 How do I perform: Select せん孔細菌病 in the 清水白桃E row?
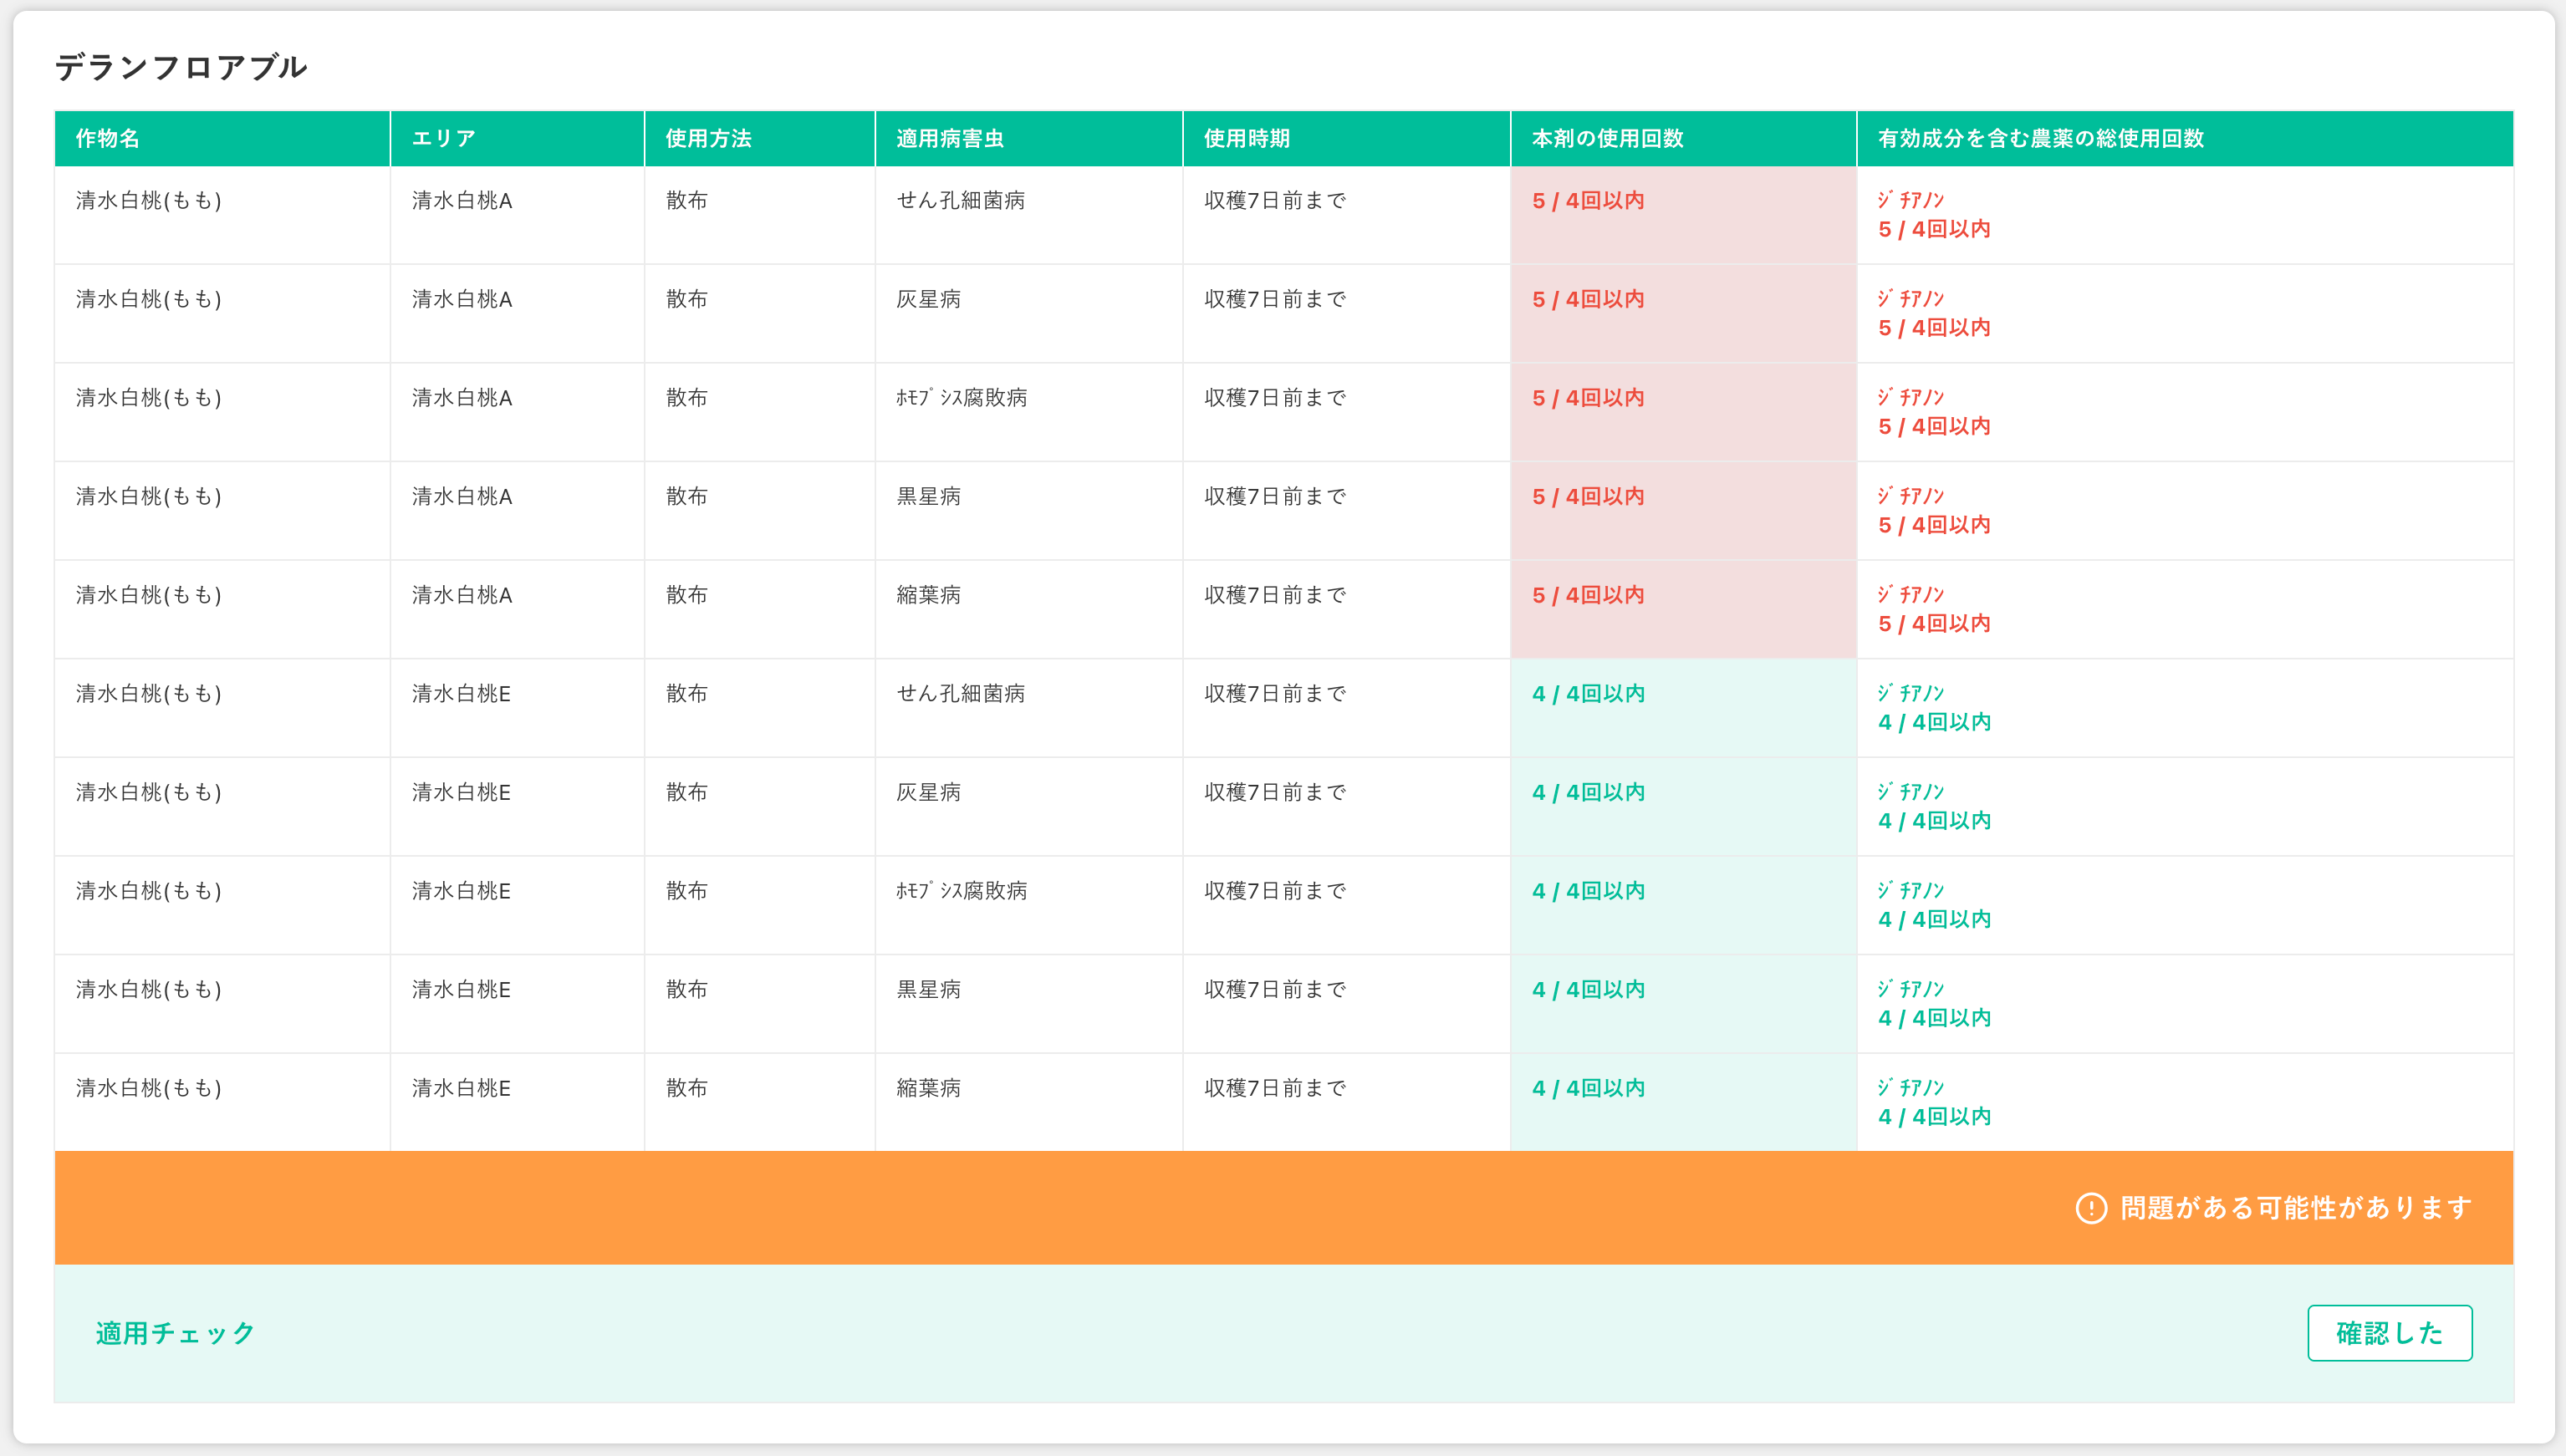click(x=960, y=693)
